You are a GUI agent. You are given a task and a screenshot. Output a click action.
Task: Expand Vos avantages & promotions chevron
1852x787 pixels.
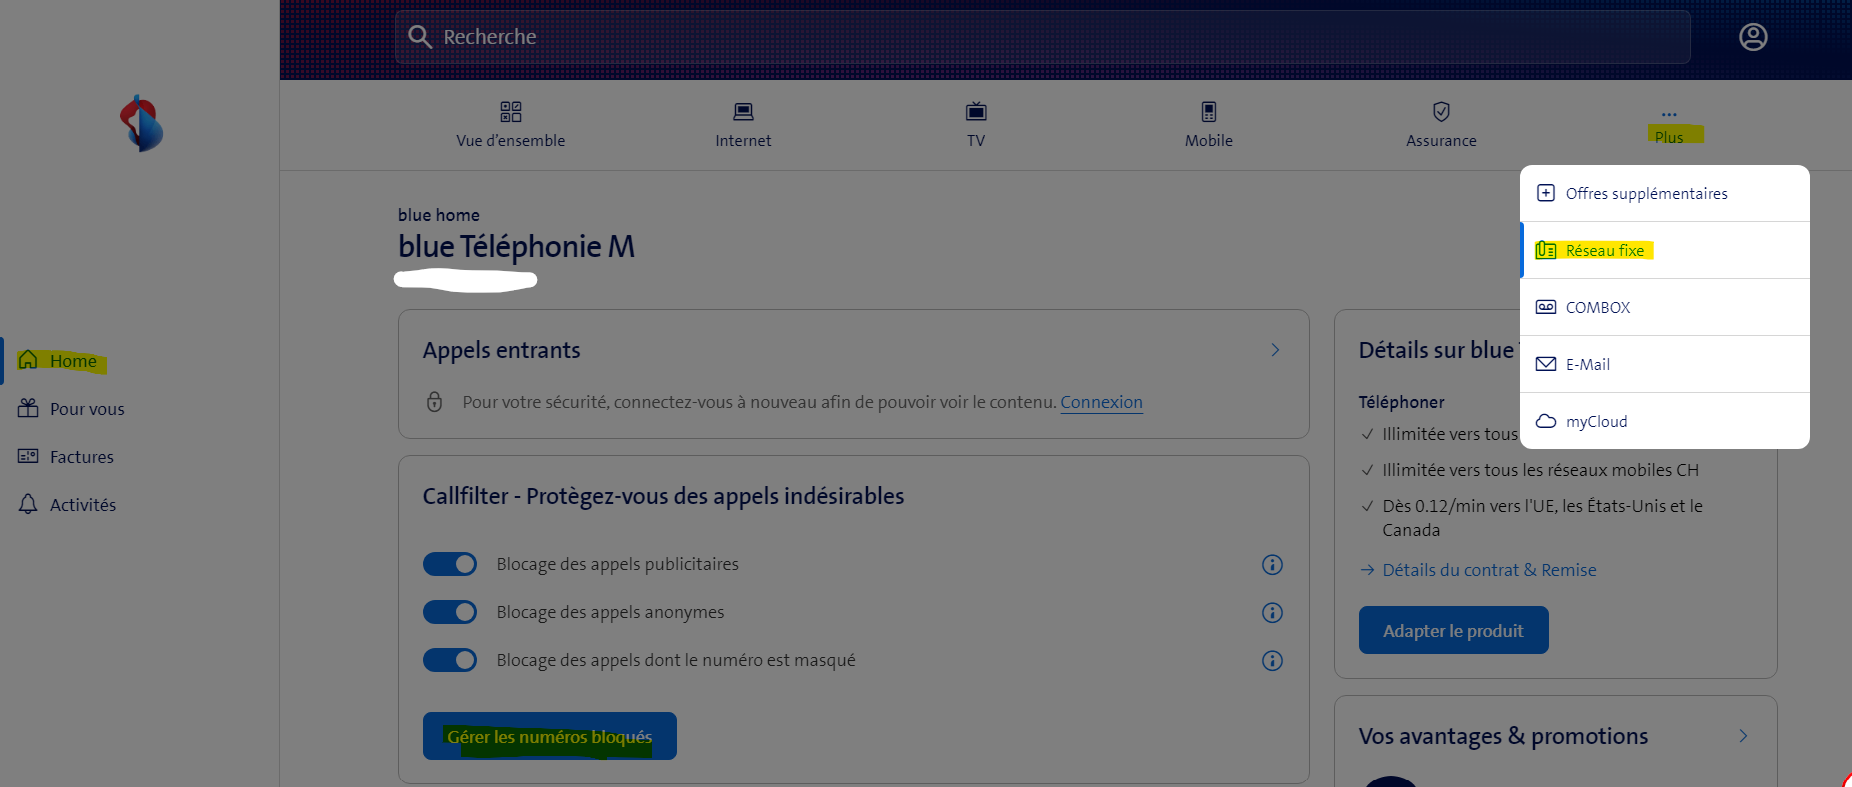[x=1743, y=736]
